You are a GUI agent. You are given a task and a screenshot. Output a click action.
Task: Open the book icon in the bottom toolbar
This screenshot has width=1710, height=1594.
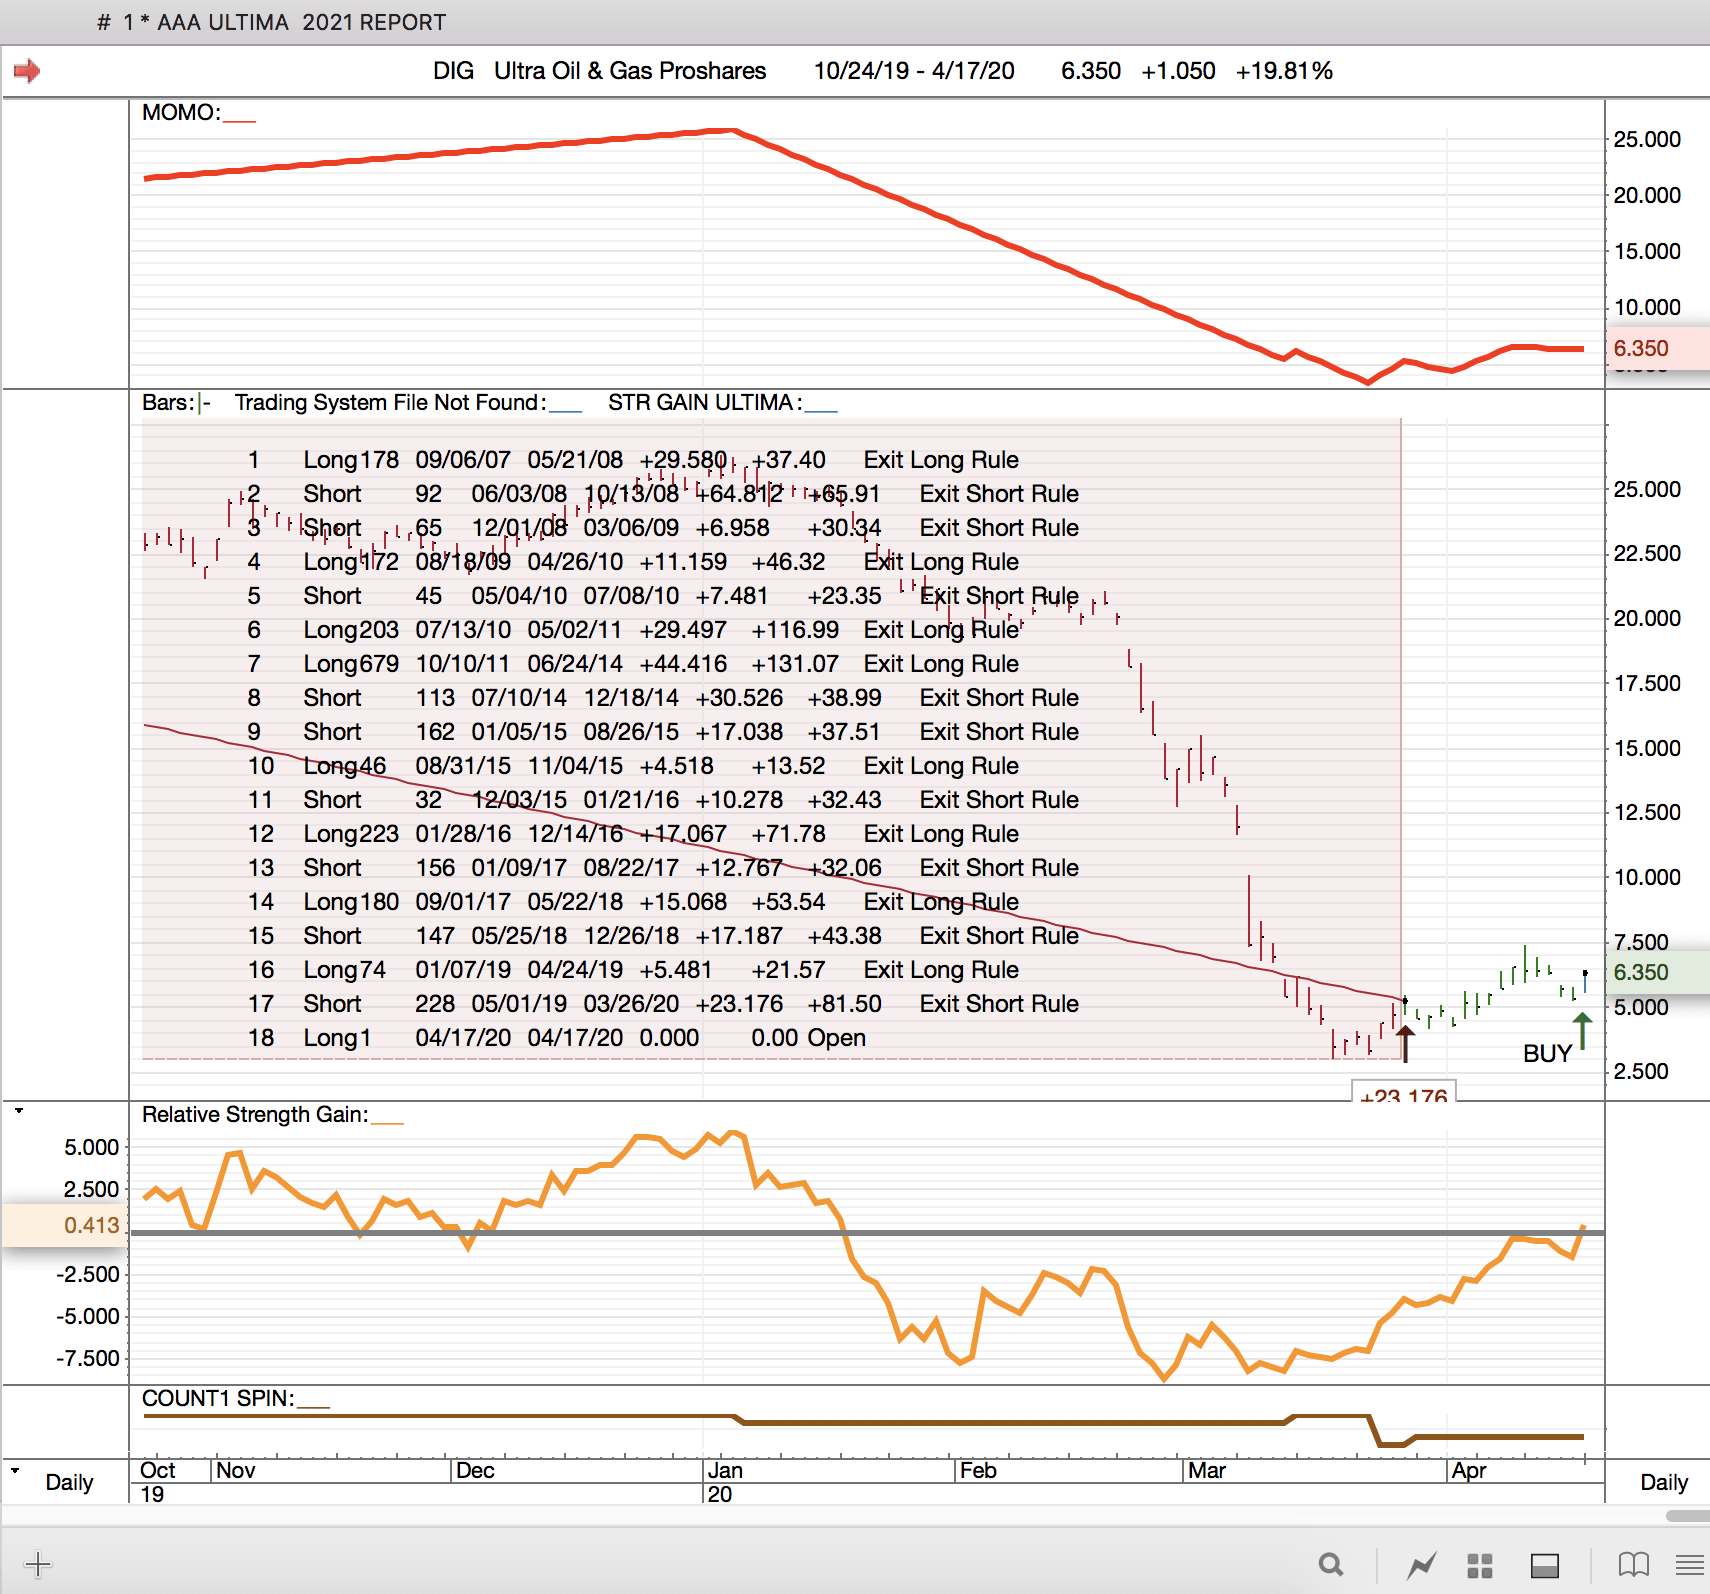[x=1633, y=1564]
